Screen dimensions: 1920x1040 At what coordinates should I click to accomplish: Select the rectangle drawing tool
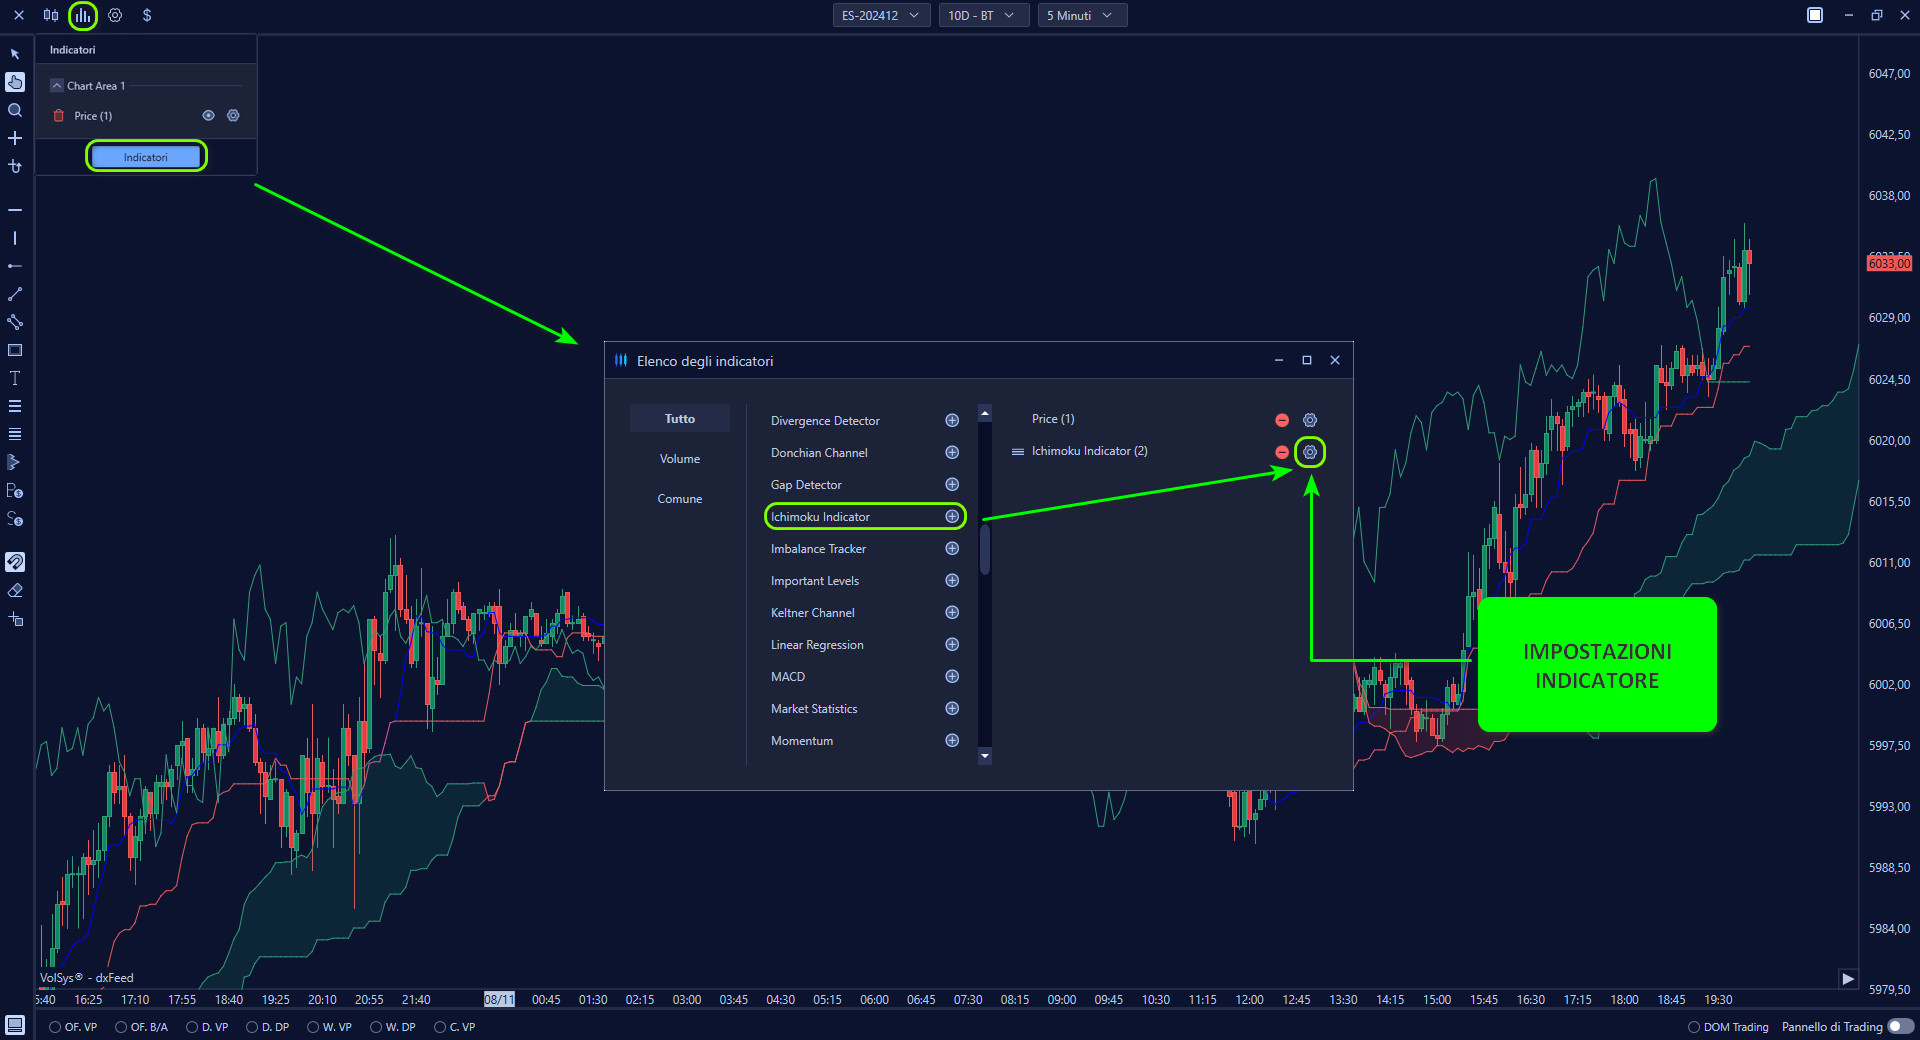click(x=15, y=350)
